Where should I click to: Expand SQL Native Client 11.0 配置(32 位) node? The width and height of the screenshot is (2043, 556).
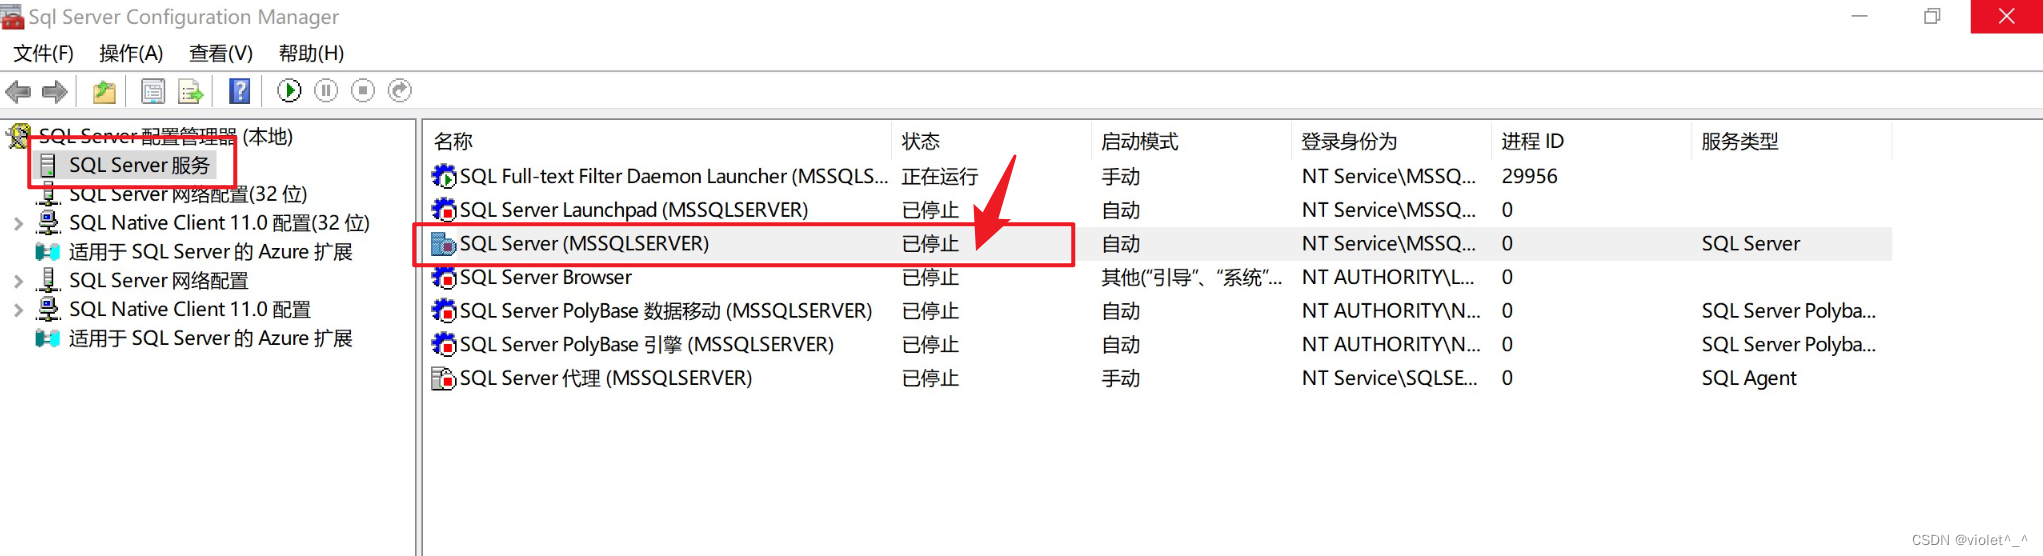click(18, 224)
